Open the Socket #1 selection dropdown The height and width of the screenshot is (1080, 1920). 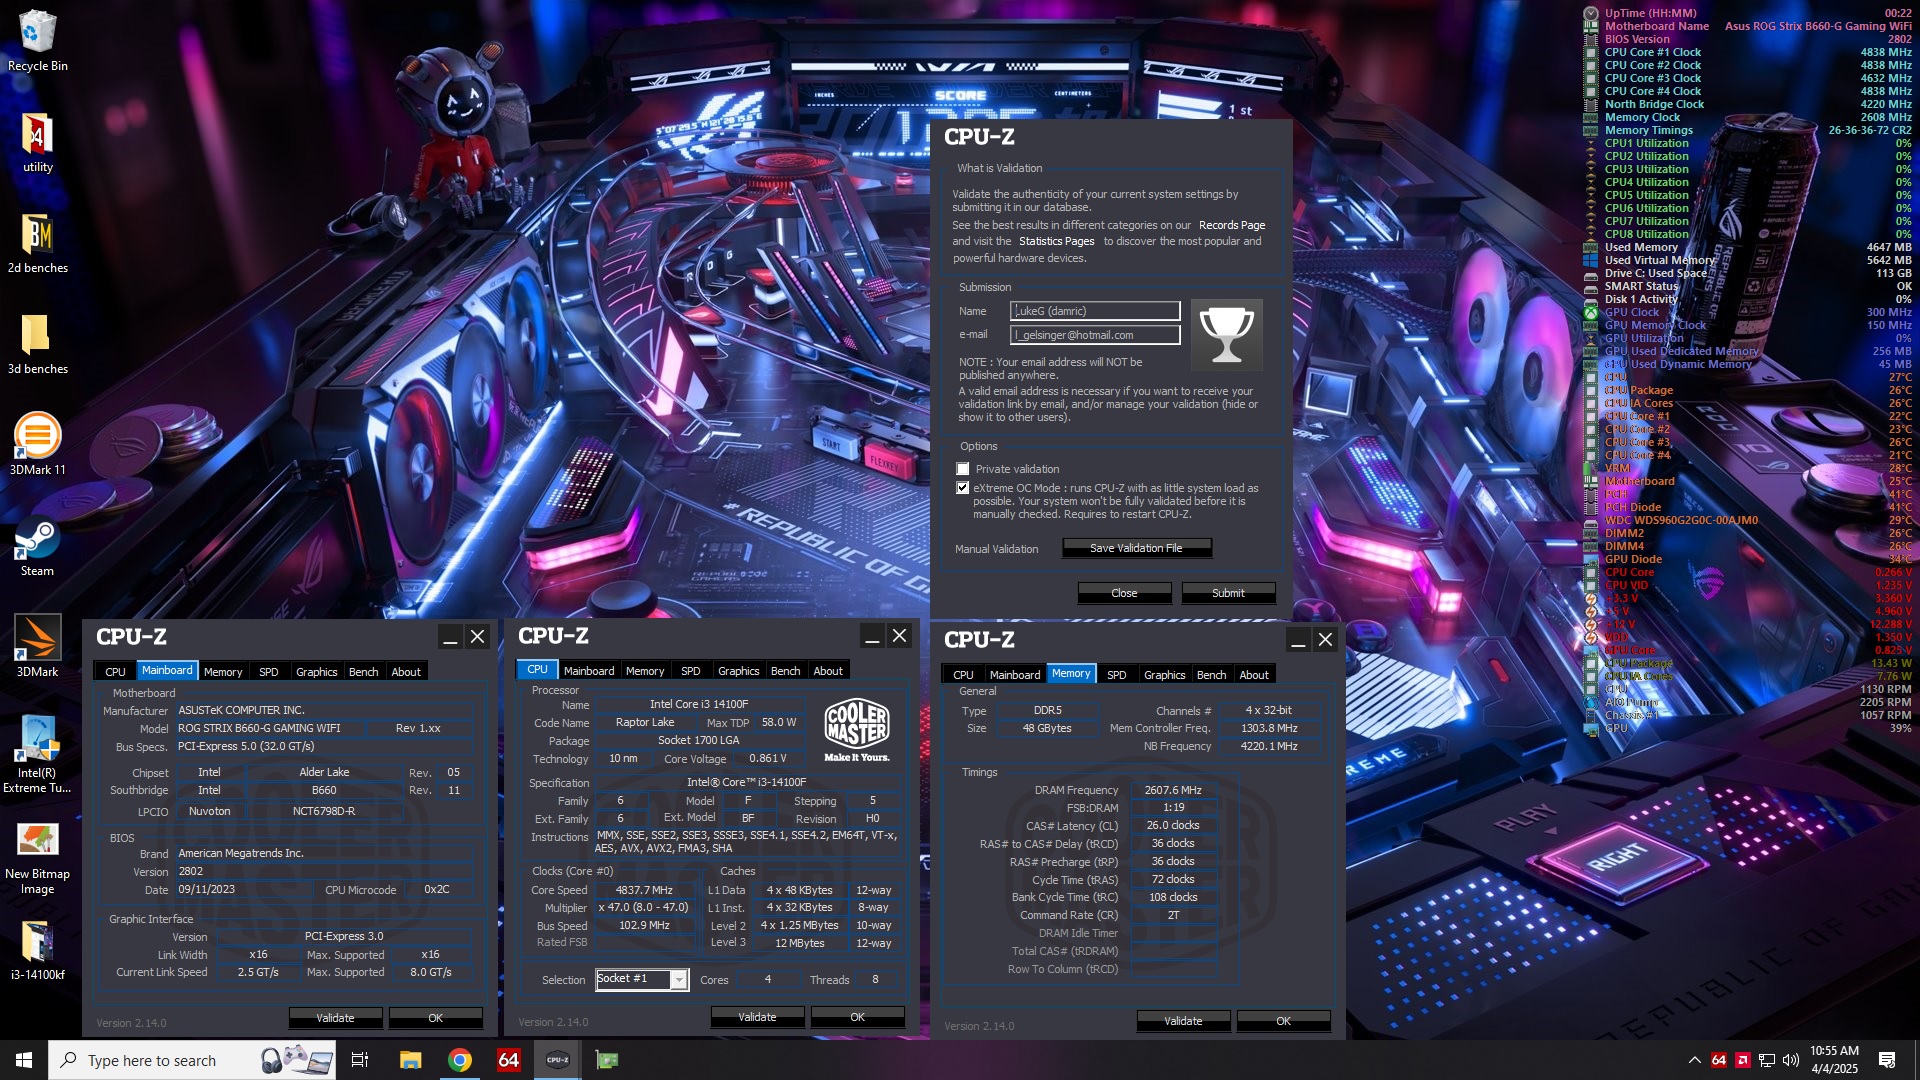coord(679,979)
